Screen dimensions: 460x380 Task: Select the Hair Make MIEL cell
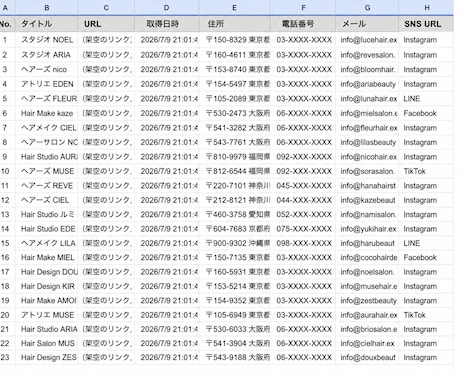pyautogui.click(x=47, y=258)
